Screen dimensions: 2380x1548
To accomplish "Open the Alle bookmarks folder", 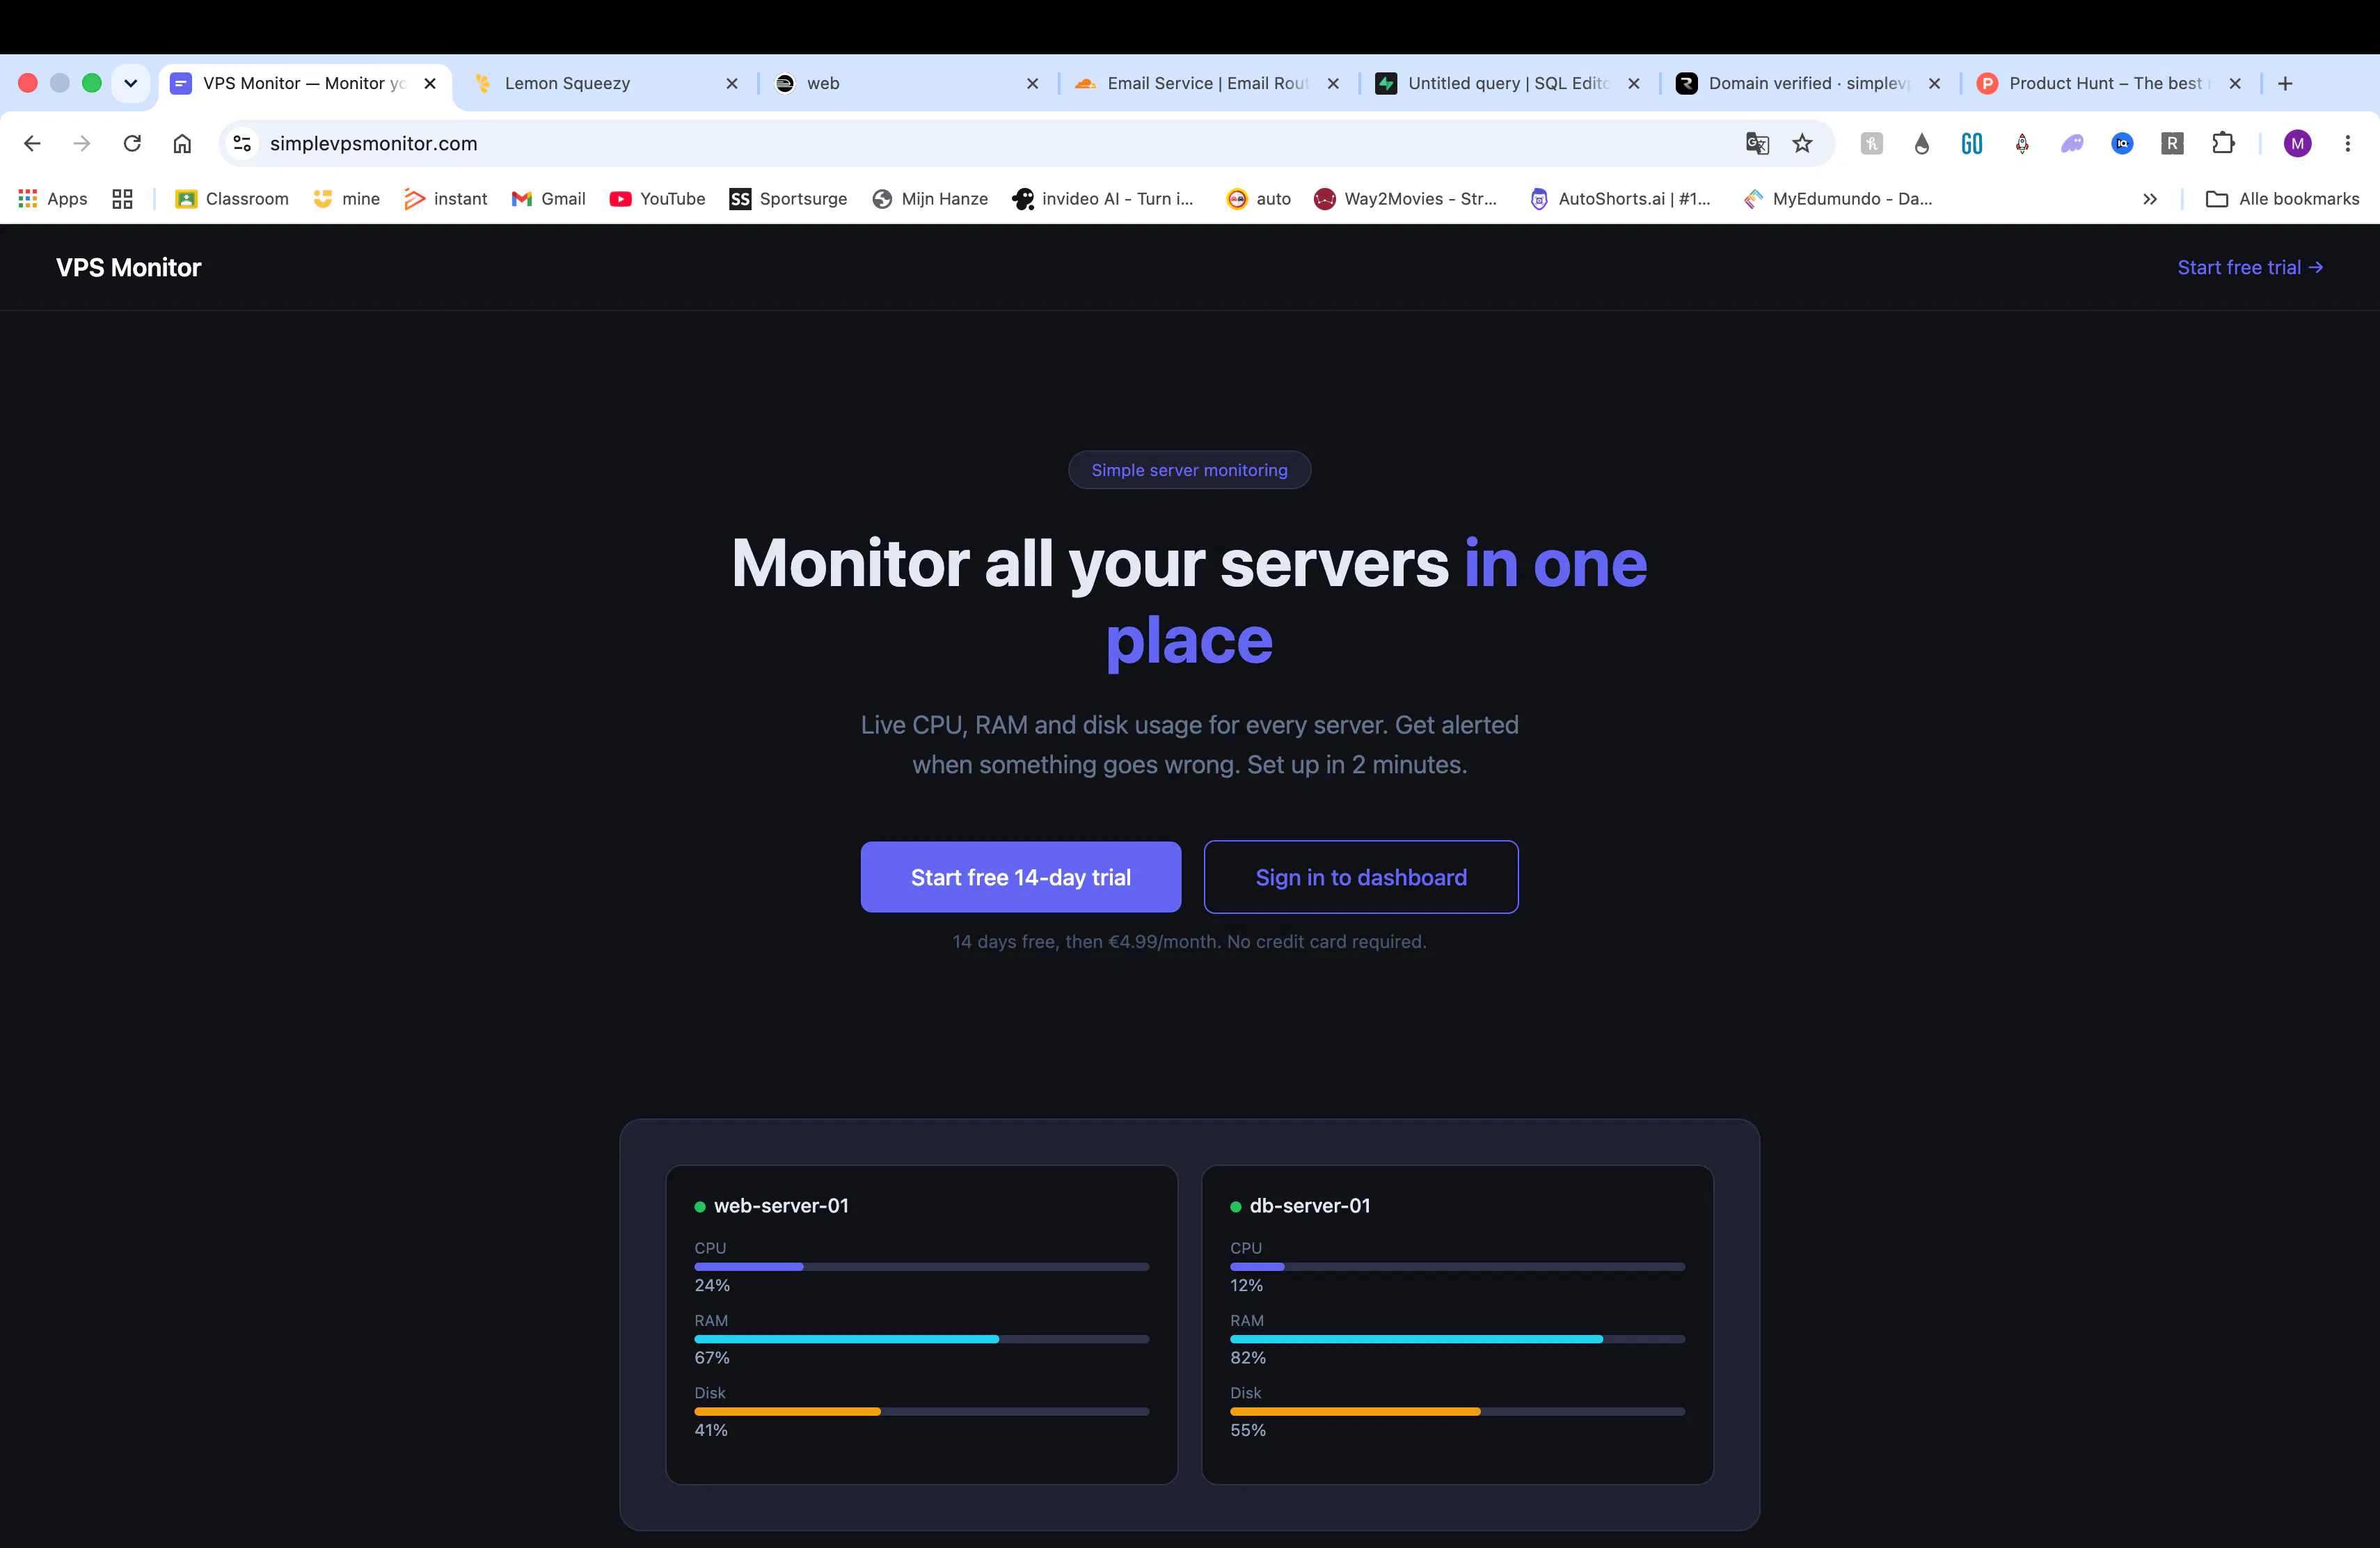I will (2282, 199).
